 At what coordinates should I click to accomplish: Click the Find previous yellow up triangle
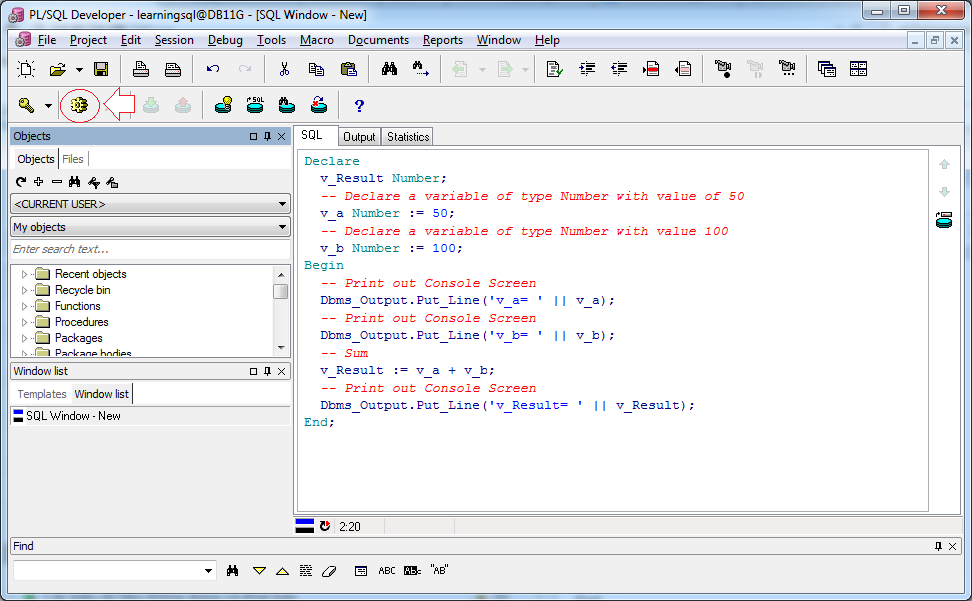coord(283,571)
